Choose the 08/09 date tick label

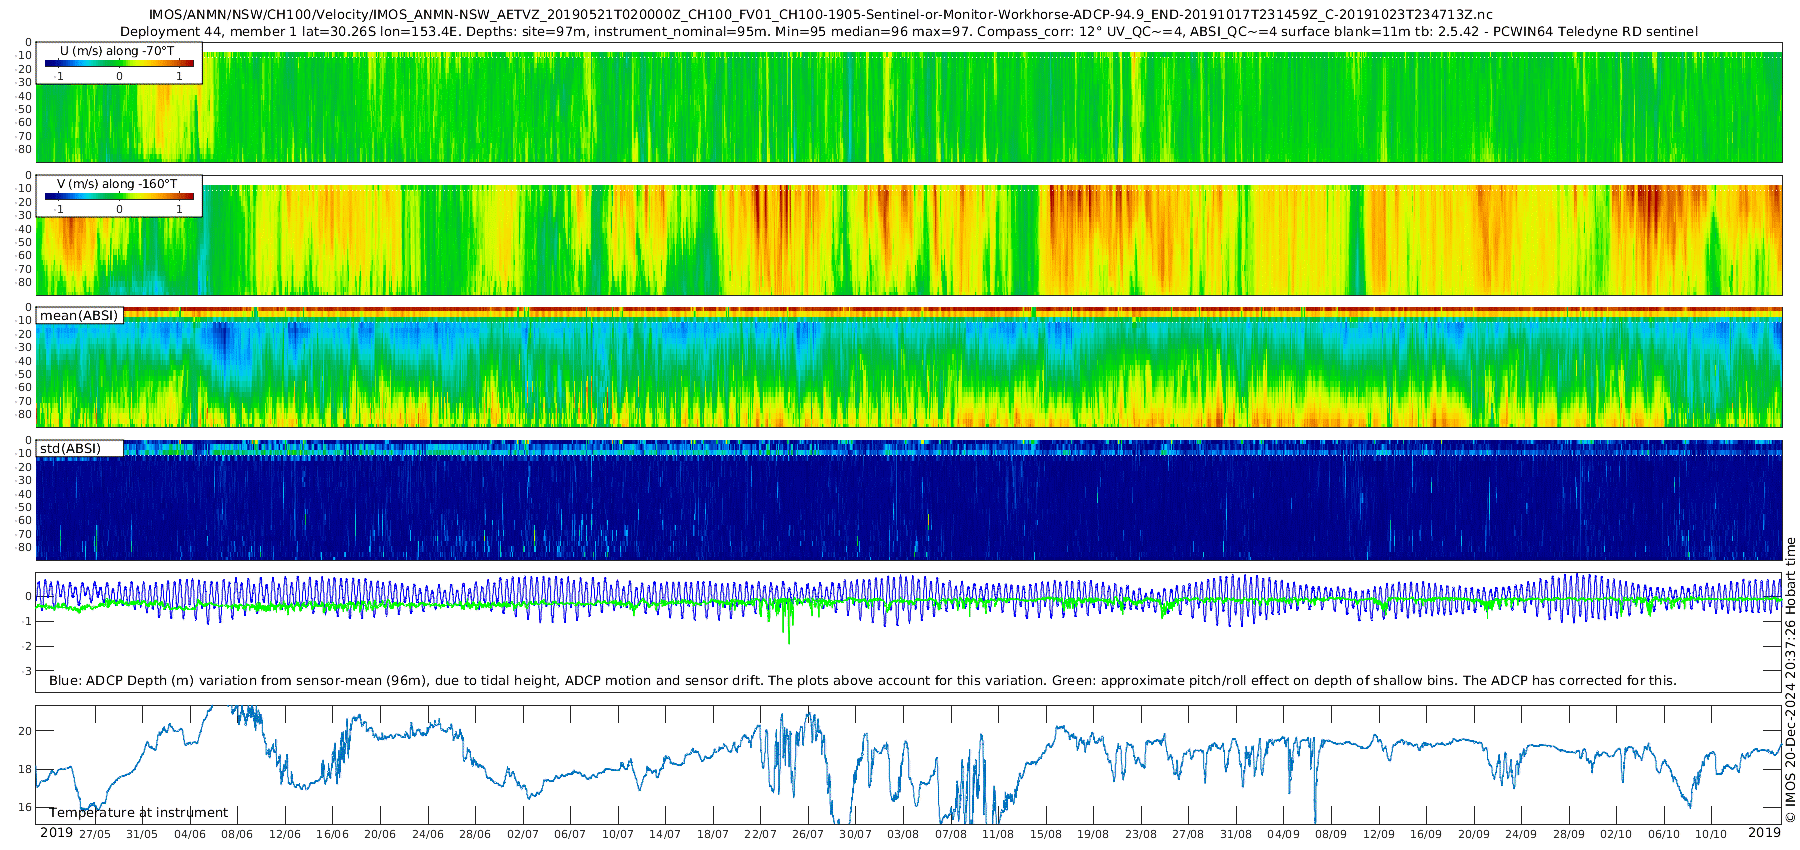point(1331,834)
